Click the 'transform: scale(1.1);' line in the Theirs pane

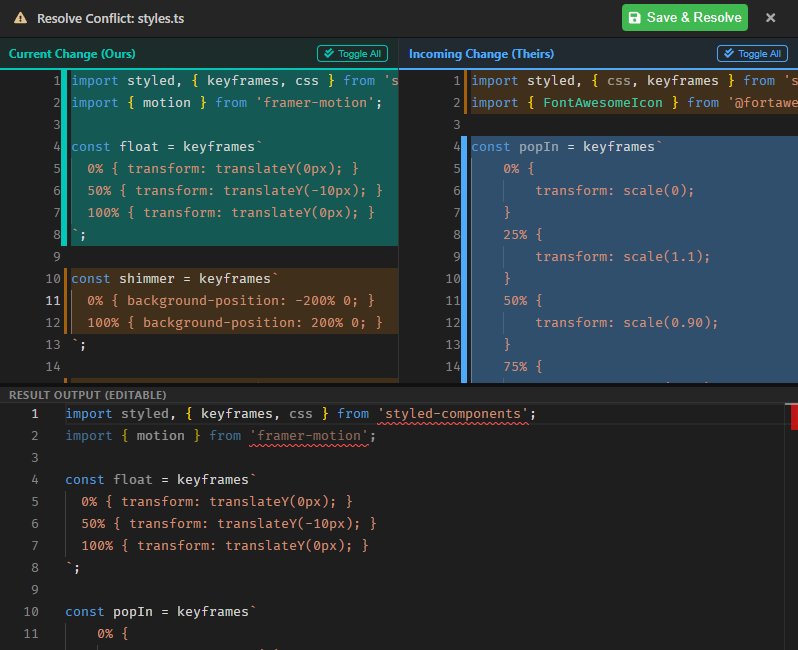(x=622, y=257)
